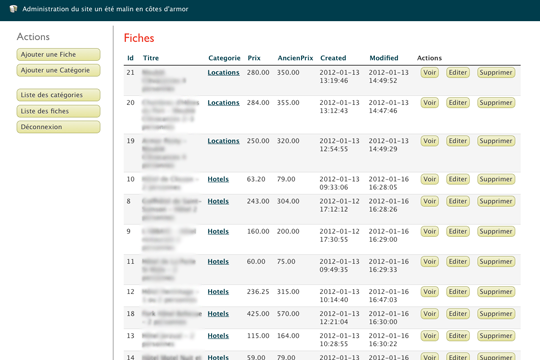The width and height of the screenshot is (540, 360).
Task: Click Editer for fiche 21
Action: tap(458, 73)
